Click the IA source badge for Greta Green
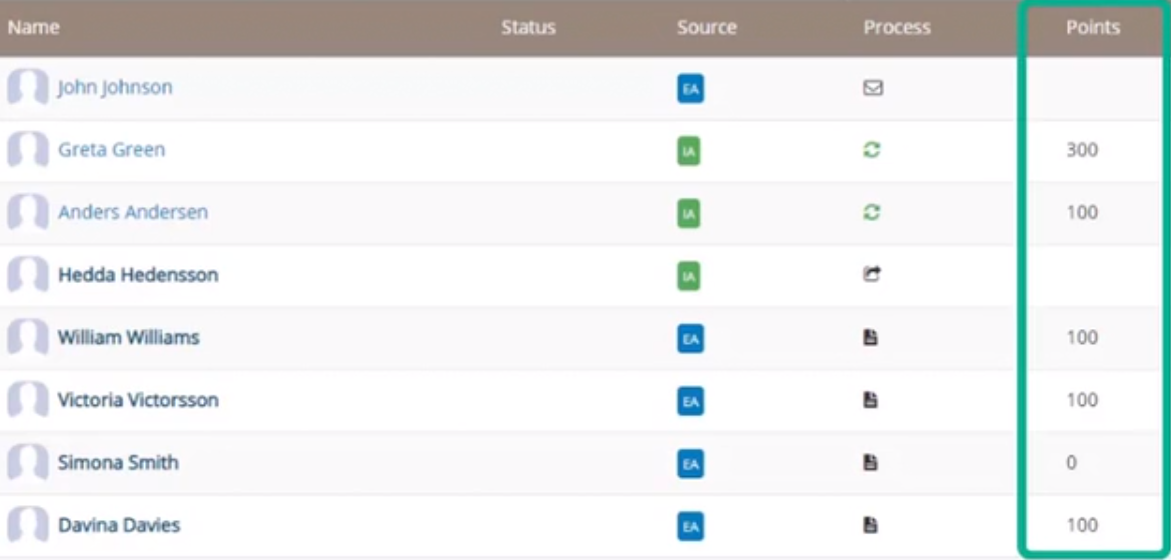Image resolution: width=1171 pixels, height=560 pixels. pos(689,152)
